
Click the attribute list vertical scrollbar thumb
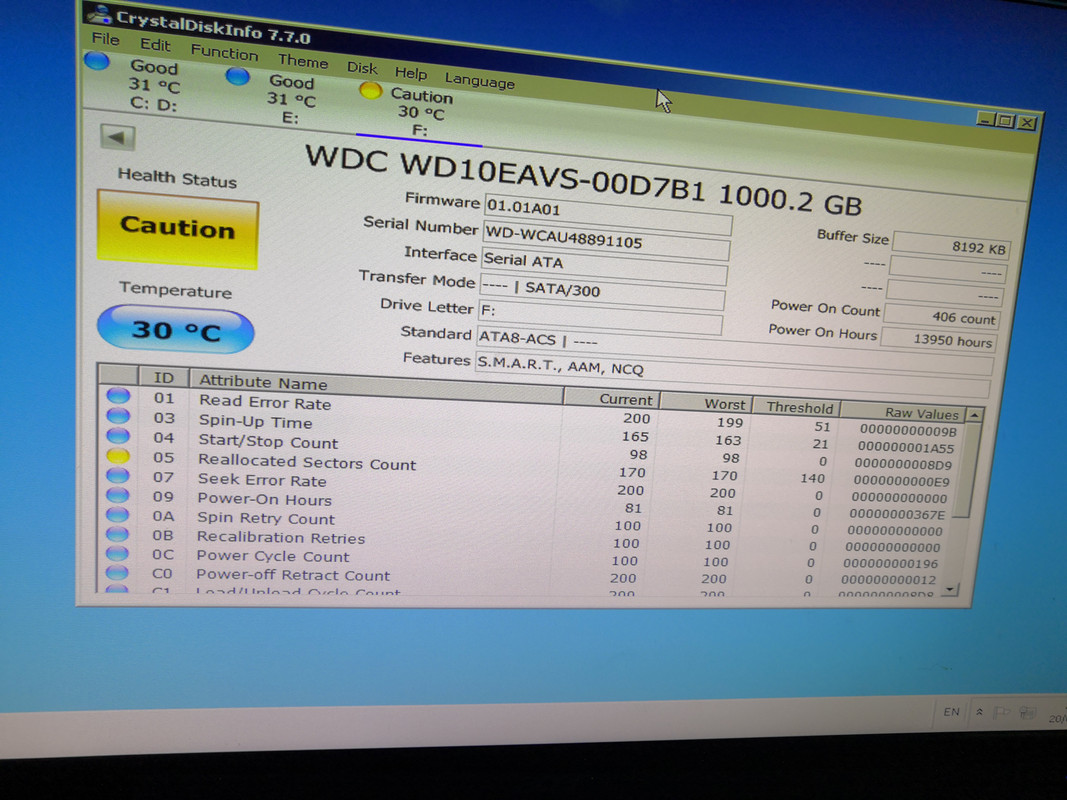pyautogui.click(x=968, y=469)
